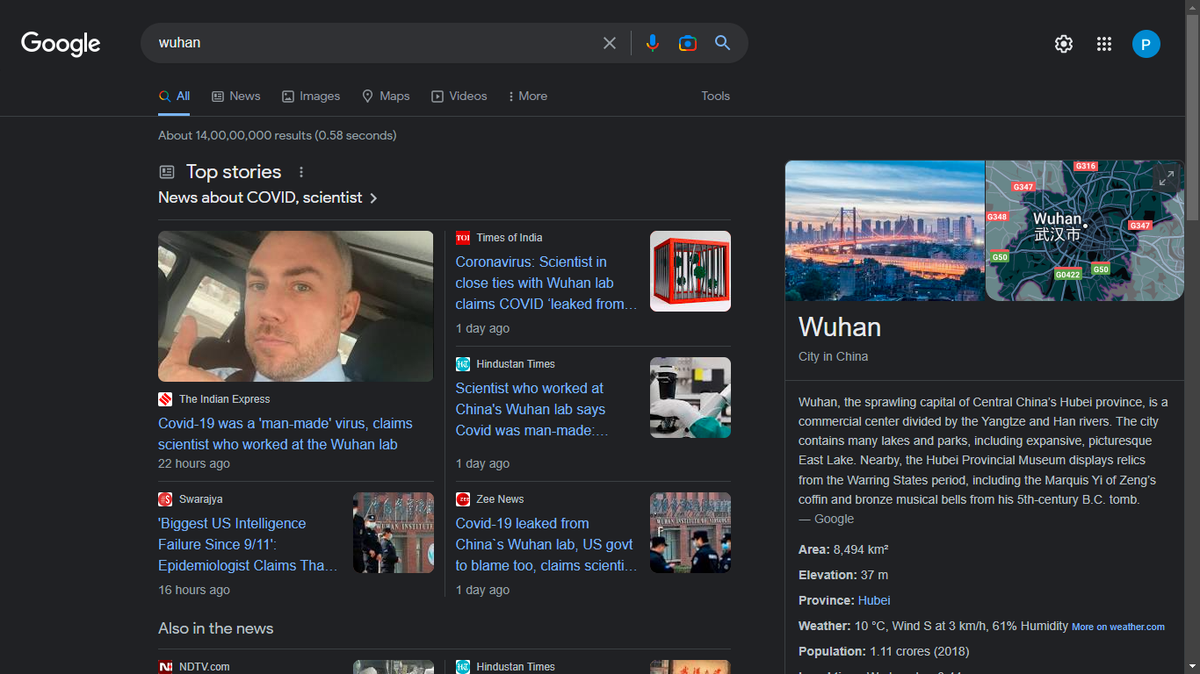Click 'Area: 8,494 km²' text
Viewport: 1200px width, 674px height.
pos(844,550)
